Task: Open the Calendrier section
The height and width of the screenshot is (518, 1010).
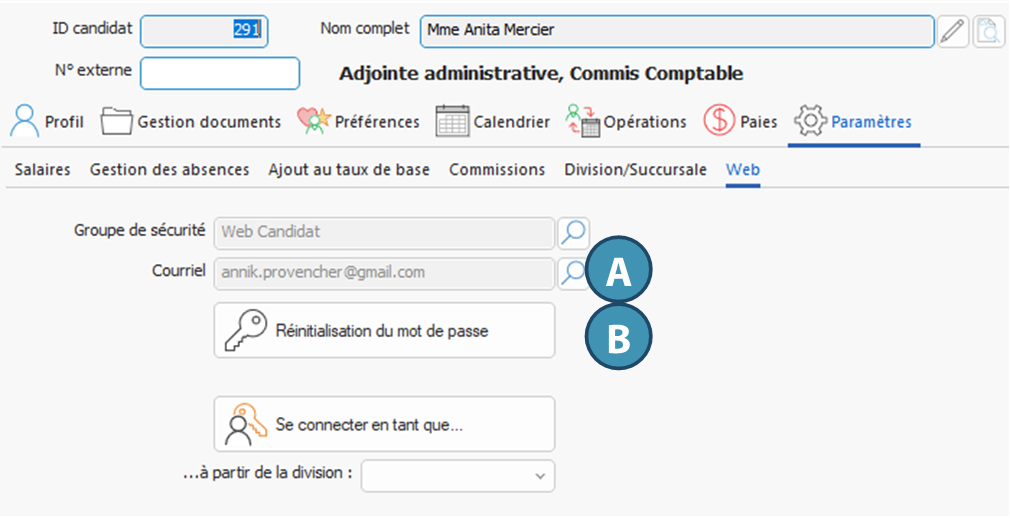Action: coord(494,122)
